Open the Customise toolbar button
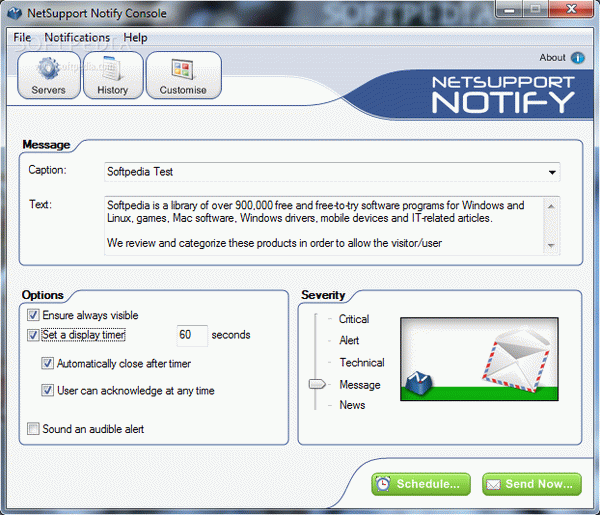 pyautogui.click(x=183, y=75)
